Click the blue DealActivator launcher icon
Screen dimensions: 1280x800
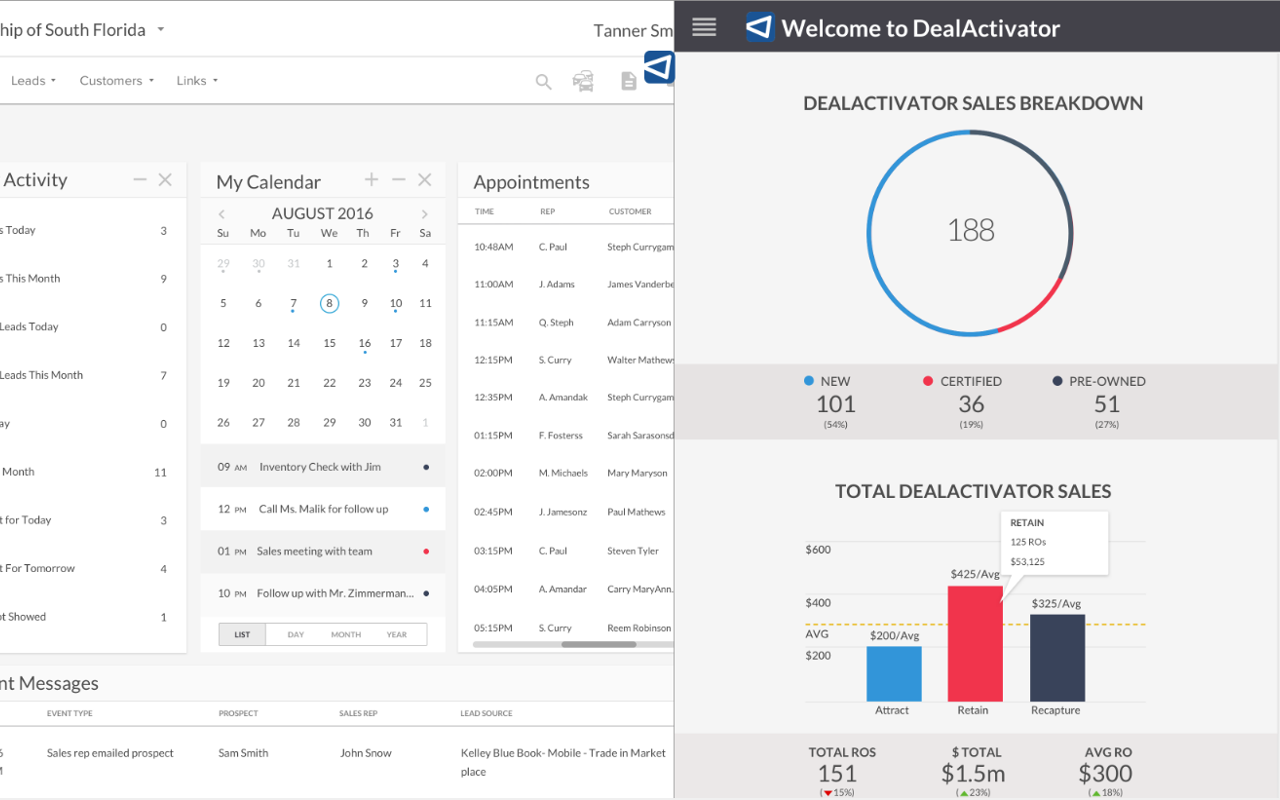[659, 67]
